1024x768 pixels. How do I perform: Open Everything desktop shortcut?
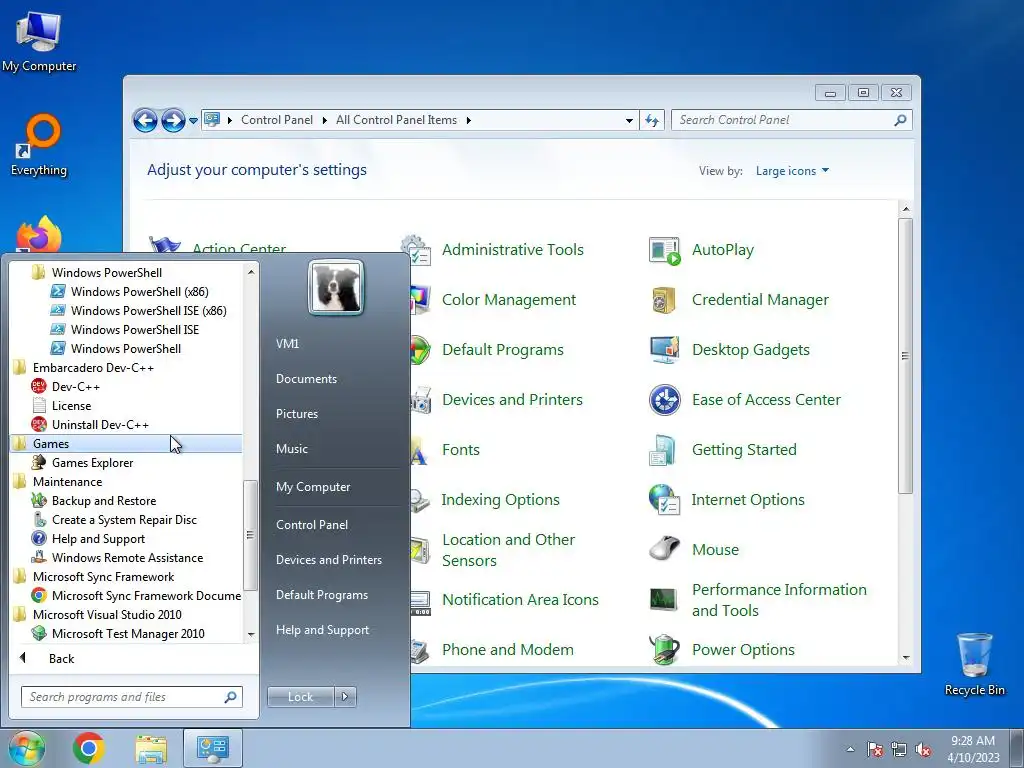39,145
